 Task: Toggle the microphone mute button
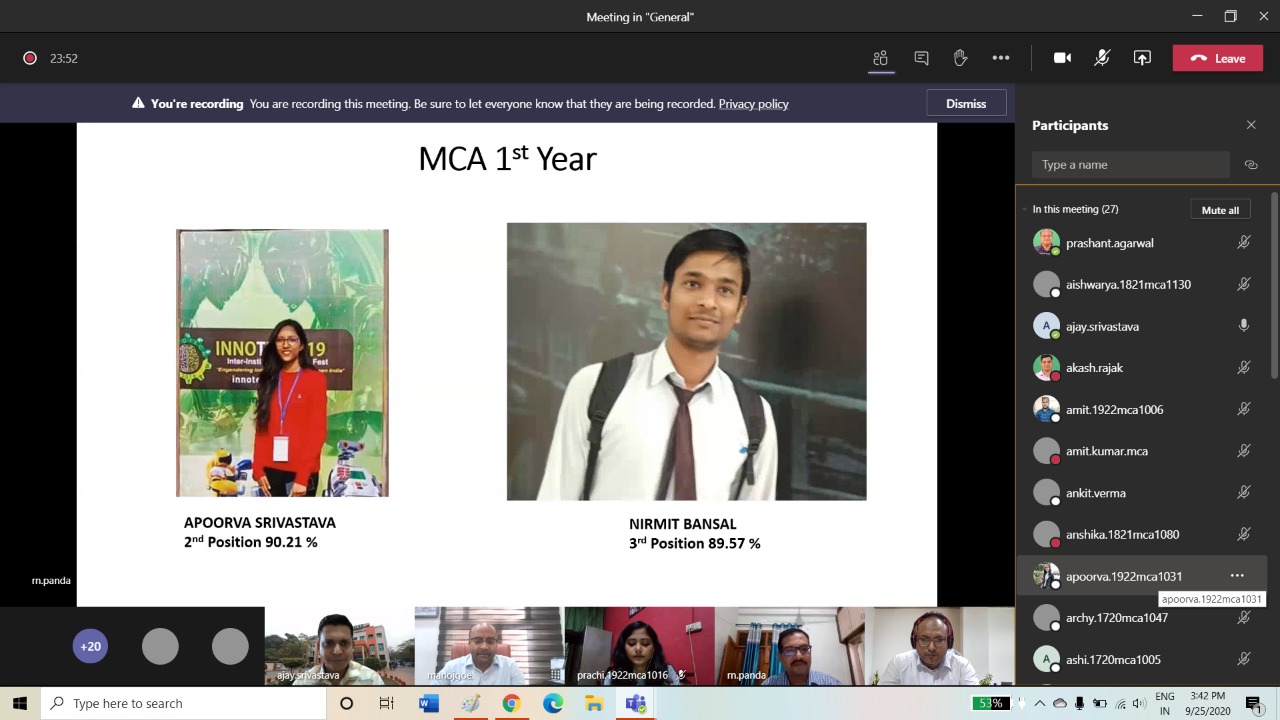click(1102, 58)
